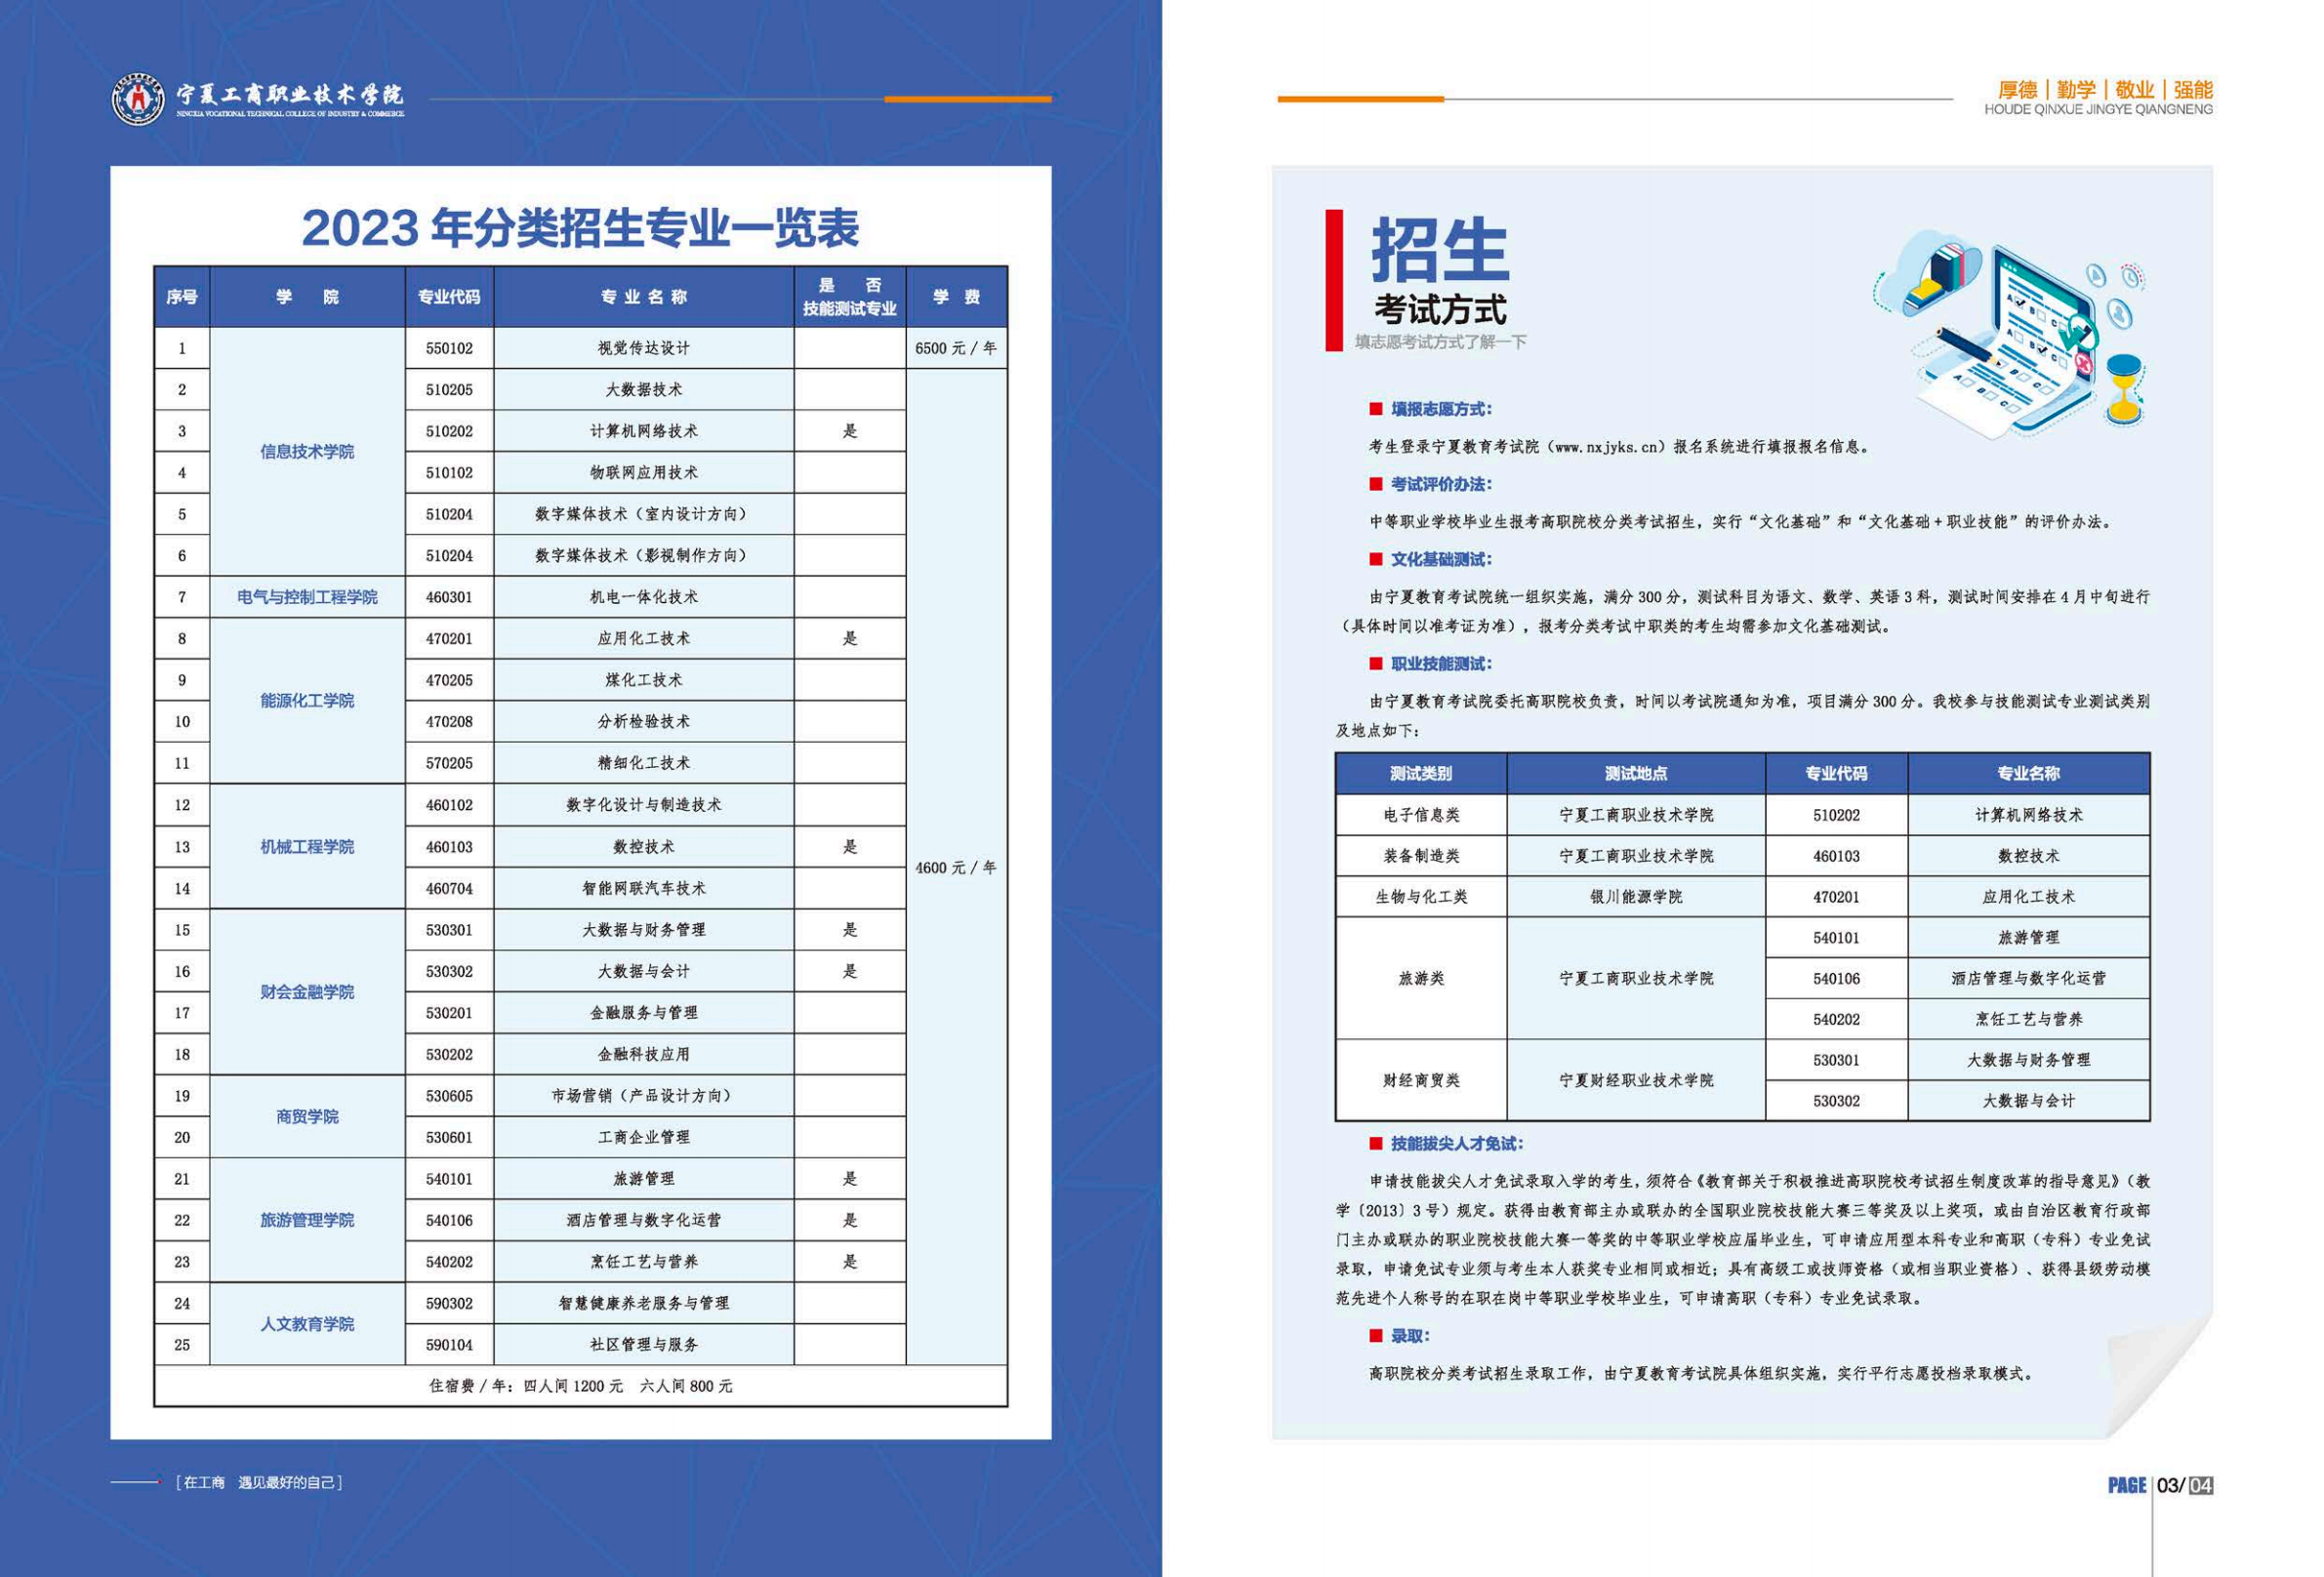This screenshot has width=2324, height=1577.
Task: Click the 财经商贸类 category cell
Action: (x=1421, y=1080)
